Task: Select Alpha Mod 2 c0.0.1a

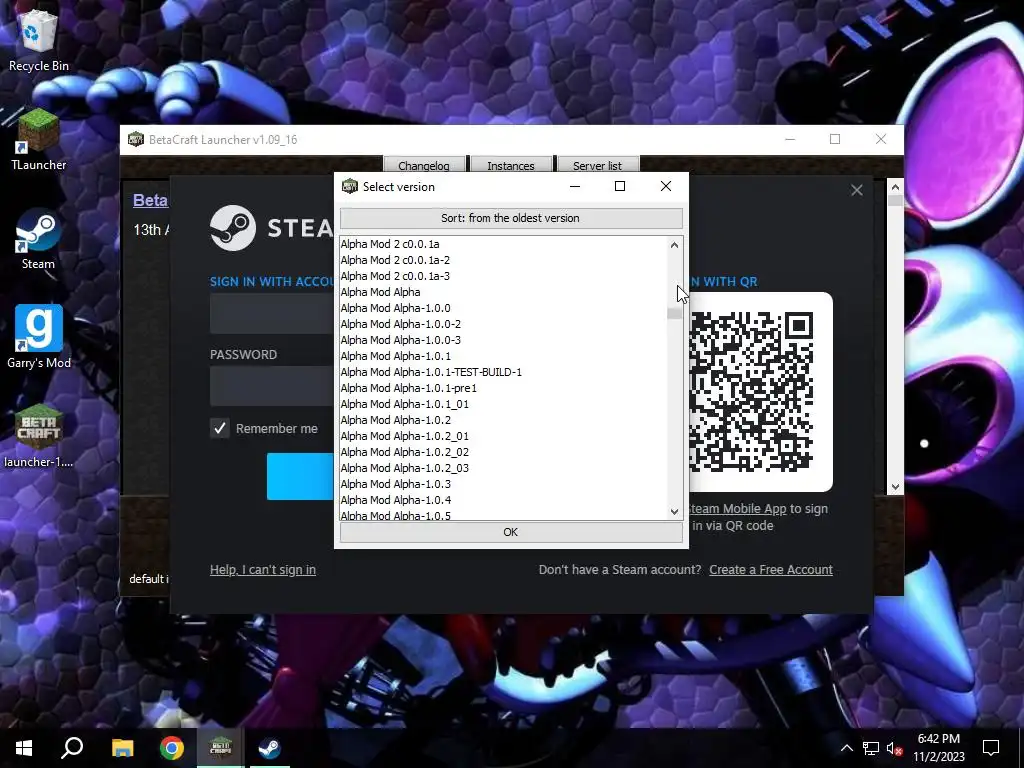Action: point(503,244)
